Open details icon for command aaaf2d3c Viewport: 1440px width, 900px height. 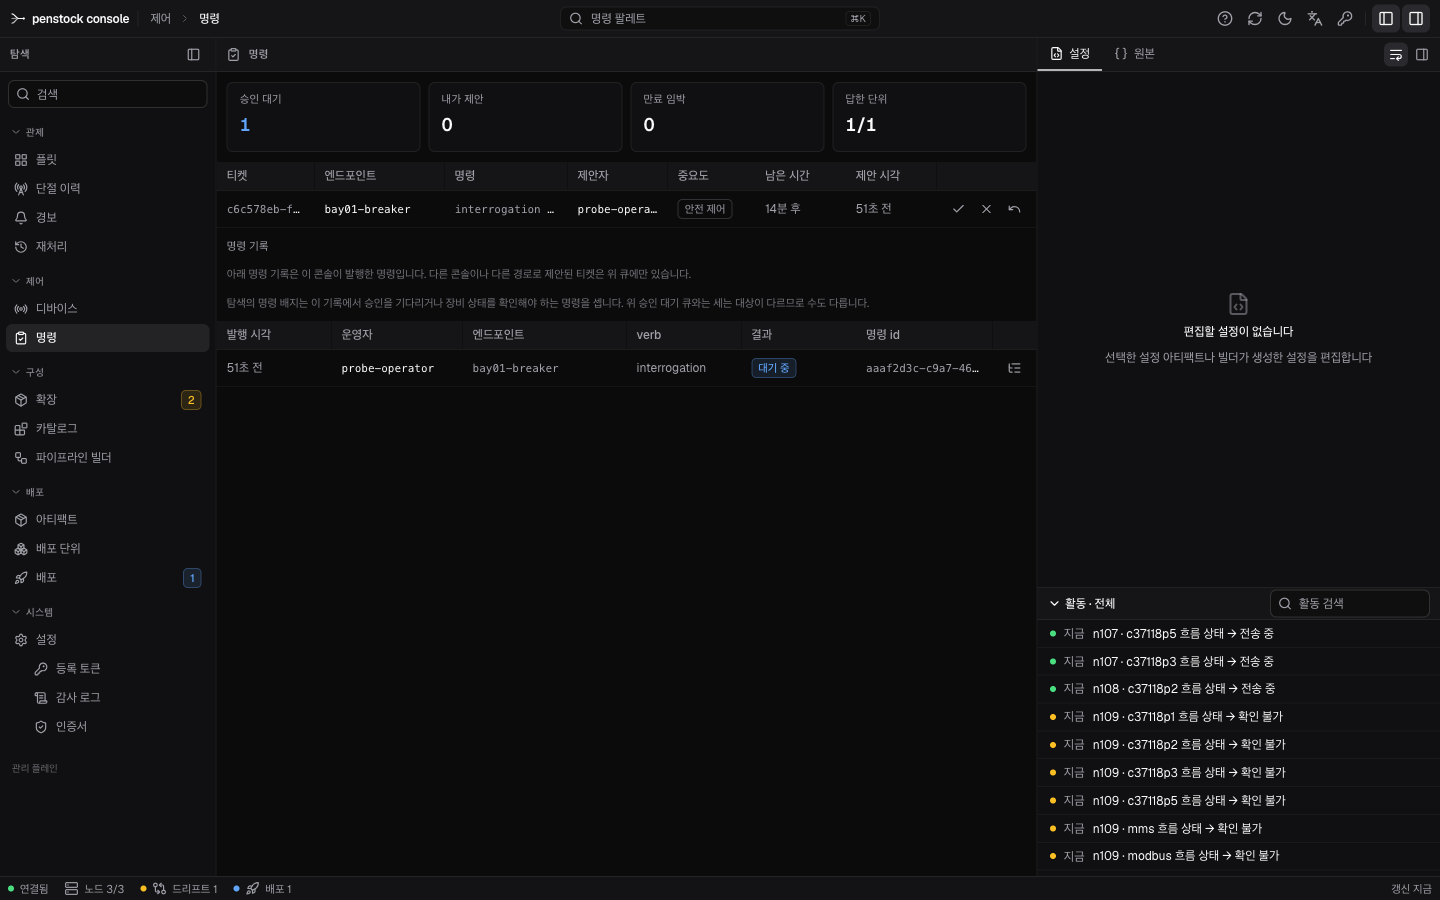click(1014, 368)
